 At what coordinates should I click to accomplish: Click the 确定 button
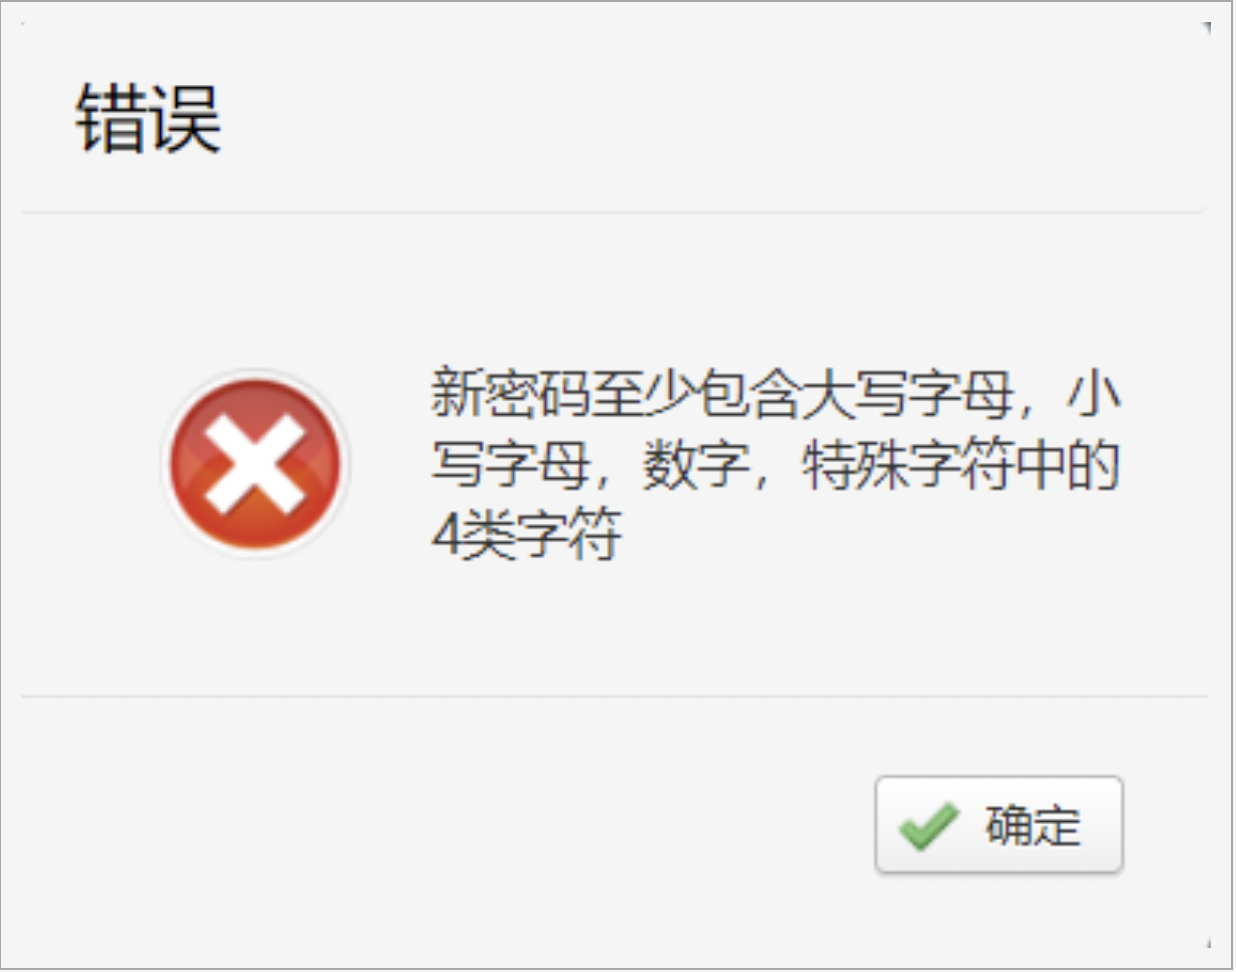click(999, 825)
